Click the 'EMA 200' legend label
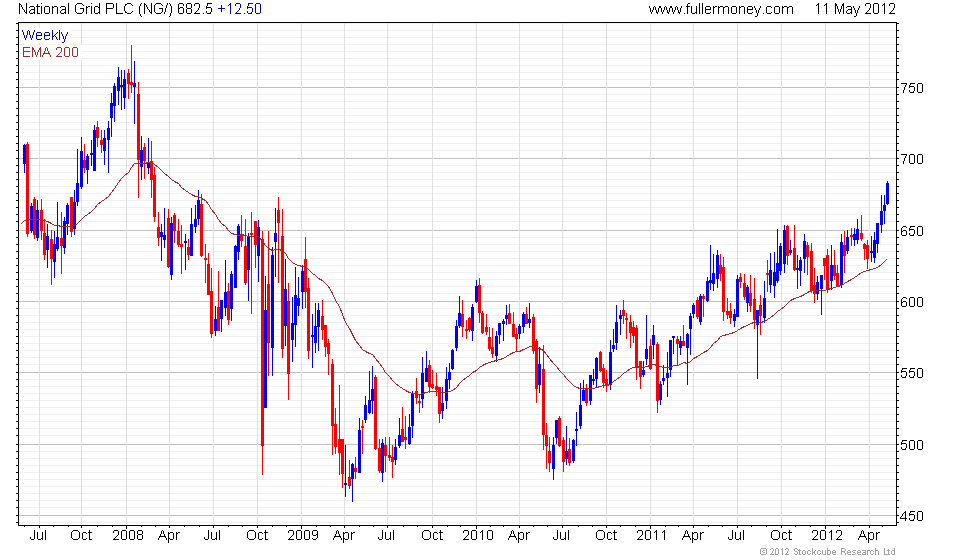Image resolution: width=980 pixels, height=560 pixels. pyautogui.click(x=50, y=52)
